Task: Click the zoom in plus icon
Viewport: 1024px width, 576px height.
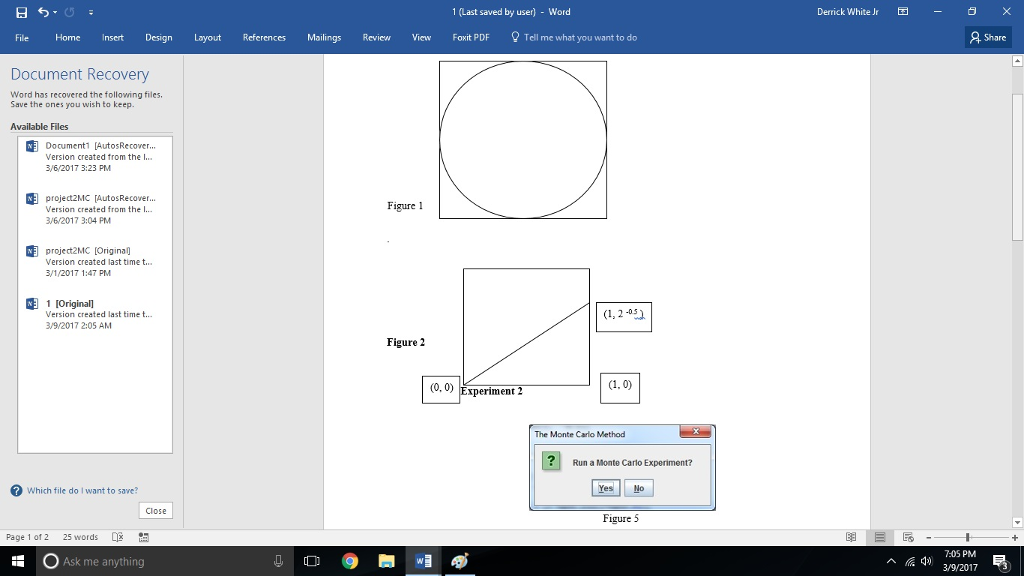Action: (x=1014, y=537)
